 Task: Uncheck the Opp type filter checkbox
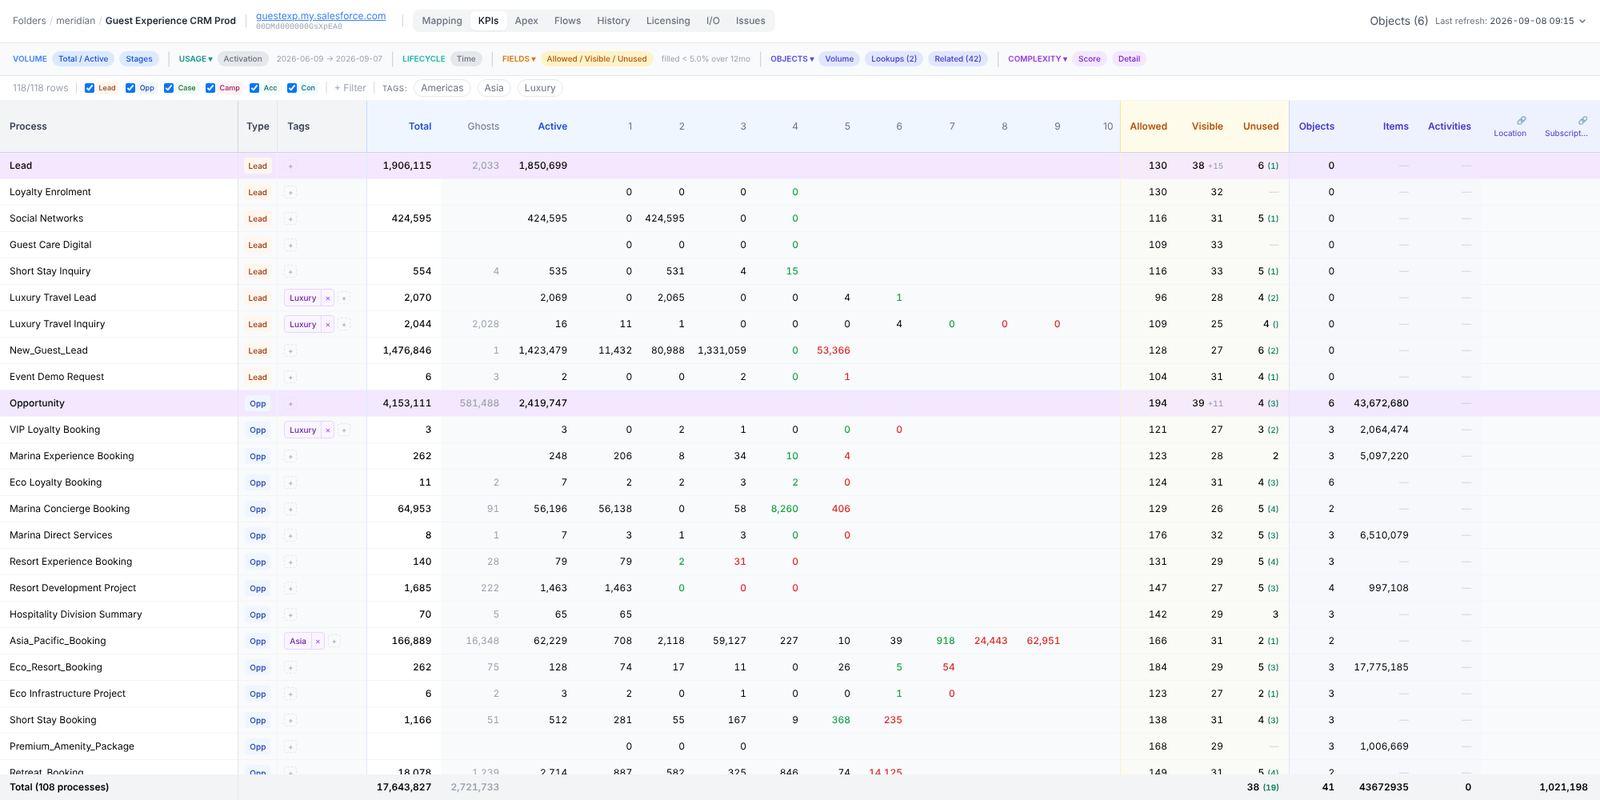click(x=130, y=88)
